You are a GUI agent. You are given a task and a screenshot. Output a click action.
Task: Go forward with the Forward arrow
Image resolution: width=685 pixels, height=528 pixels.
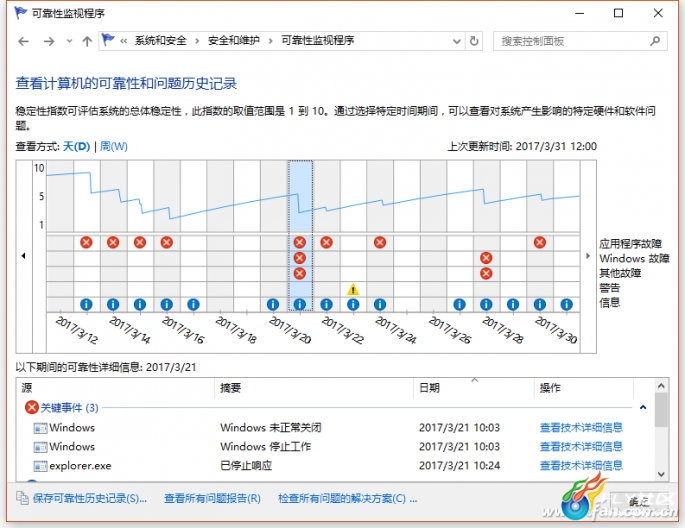point(49,41)
